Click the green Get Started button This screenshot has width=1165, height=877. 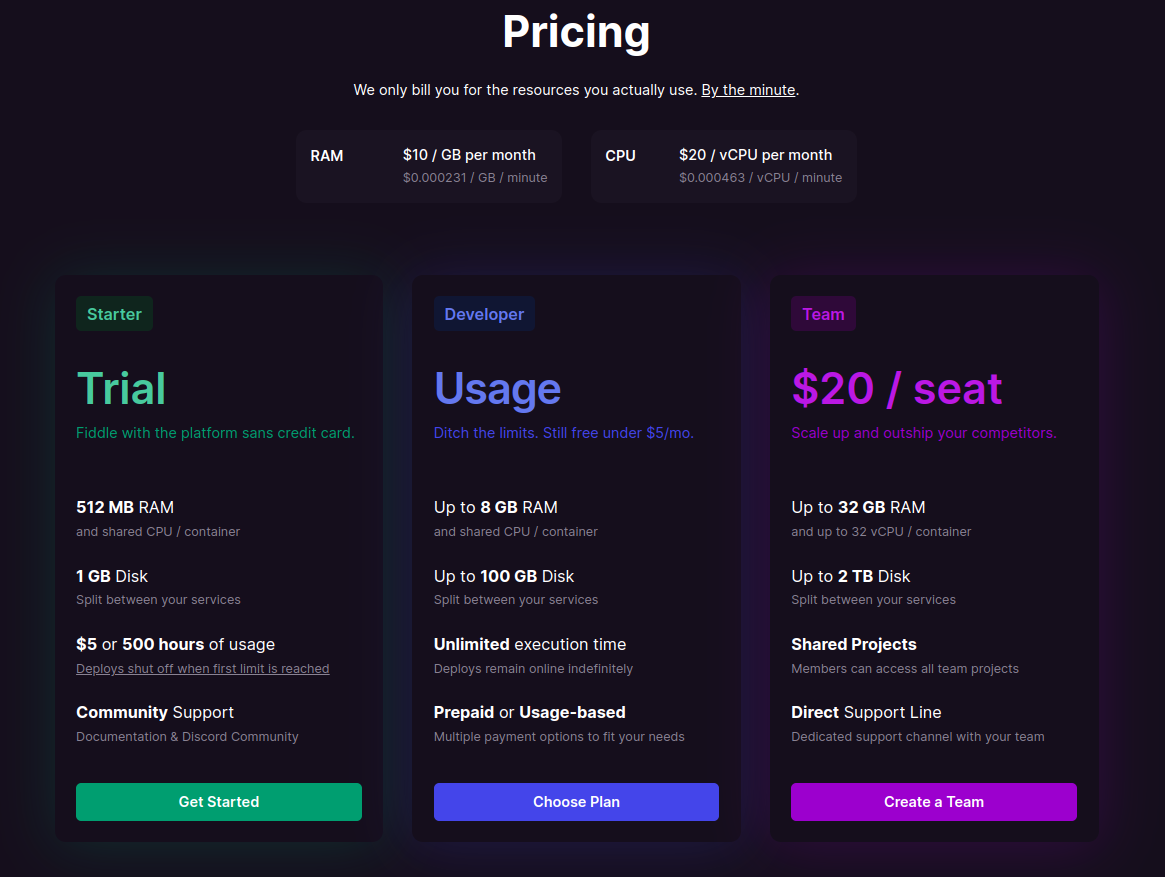(x=218, y=802)
